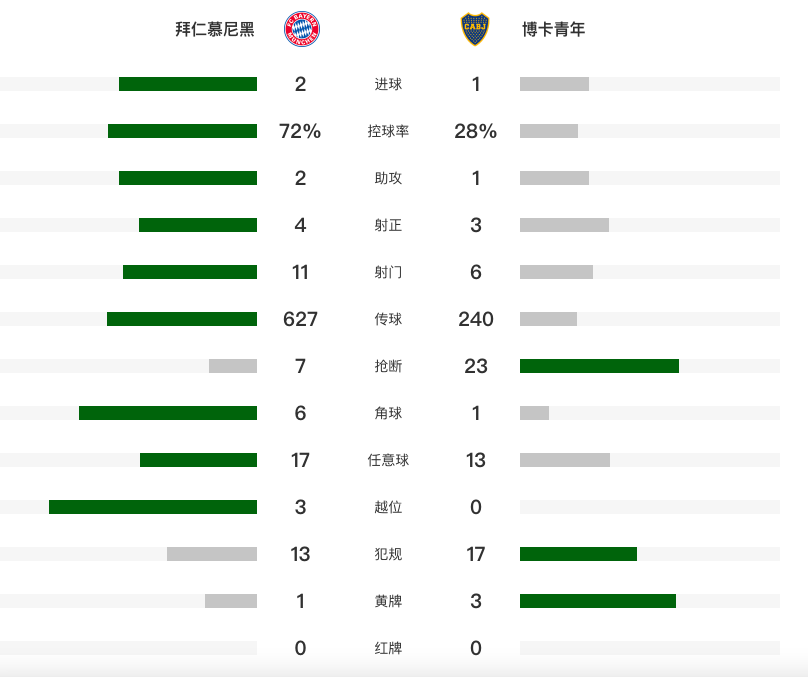Click Boca's green 抢断 bar

(x=599, y=366)
